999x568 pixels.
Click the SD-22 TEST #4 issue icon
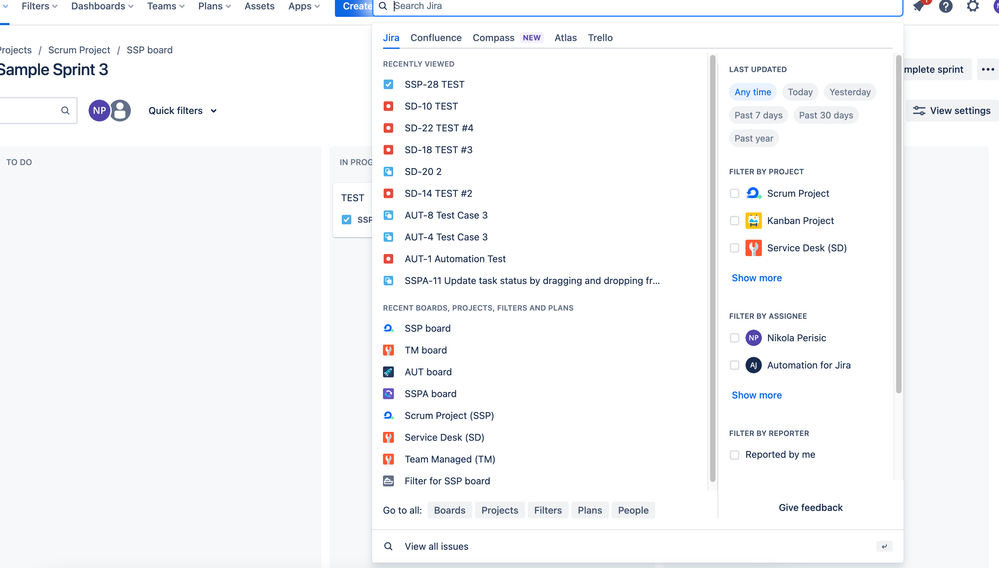point(389,128)
